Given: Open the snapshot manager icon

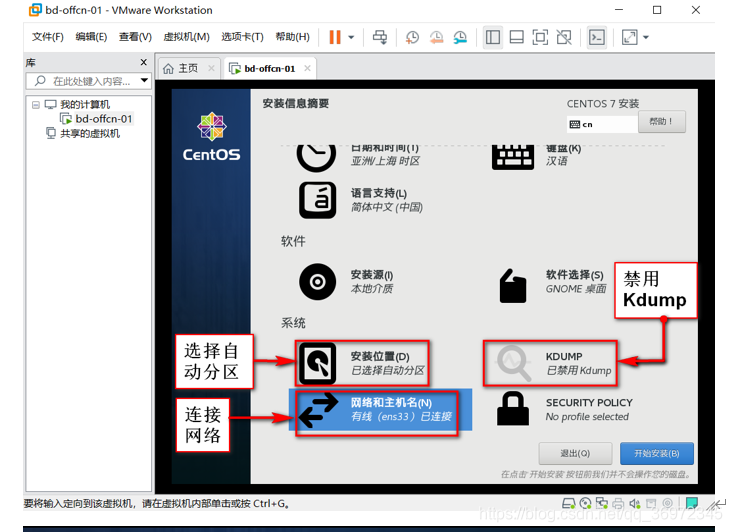Looking at the screenshot, I should (x=460, y=37).
